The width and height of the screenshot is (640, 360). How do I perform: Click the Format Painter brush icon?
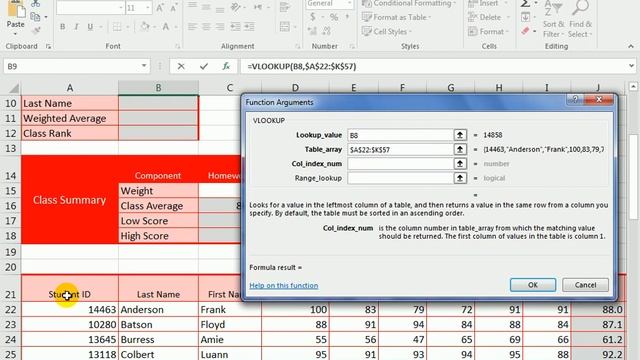(x=36, y=30)
